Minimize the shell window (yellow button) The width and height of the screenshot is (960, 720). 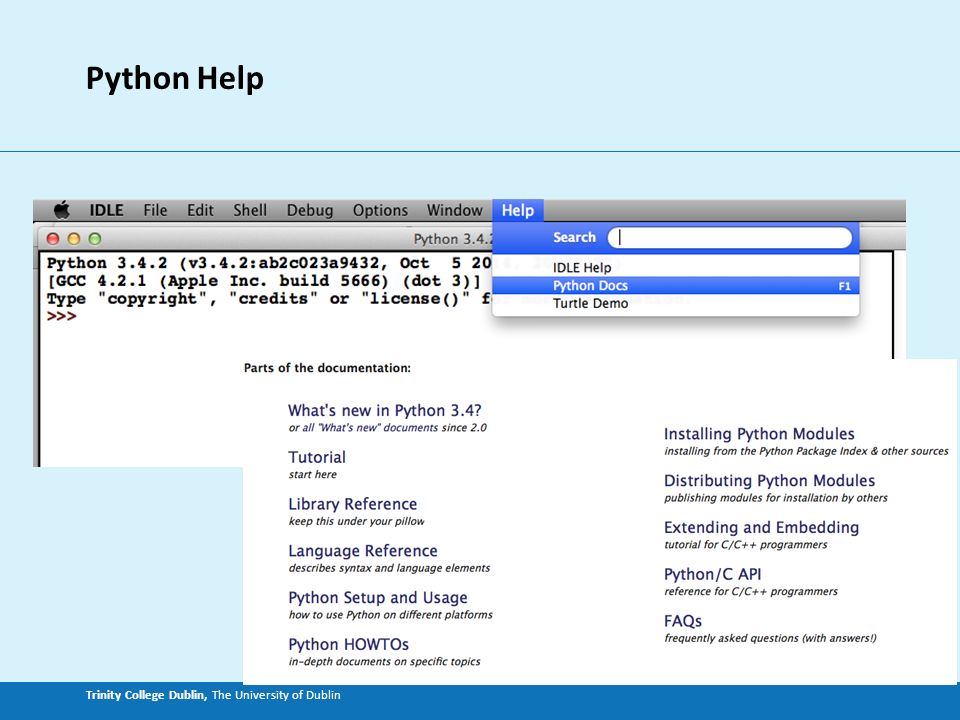pos(74,239)
